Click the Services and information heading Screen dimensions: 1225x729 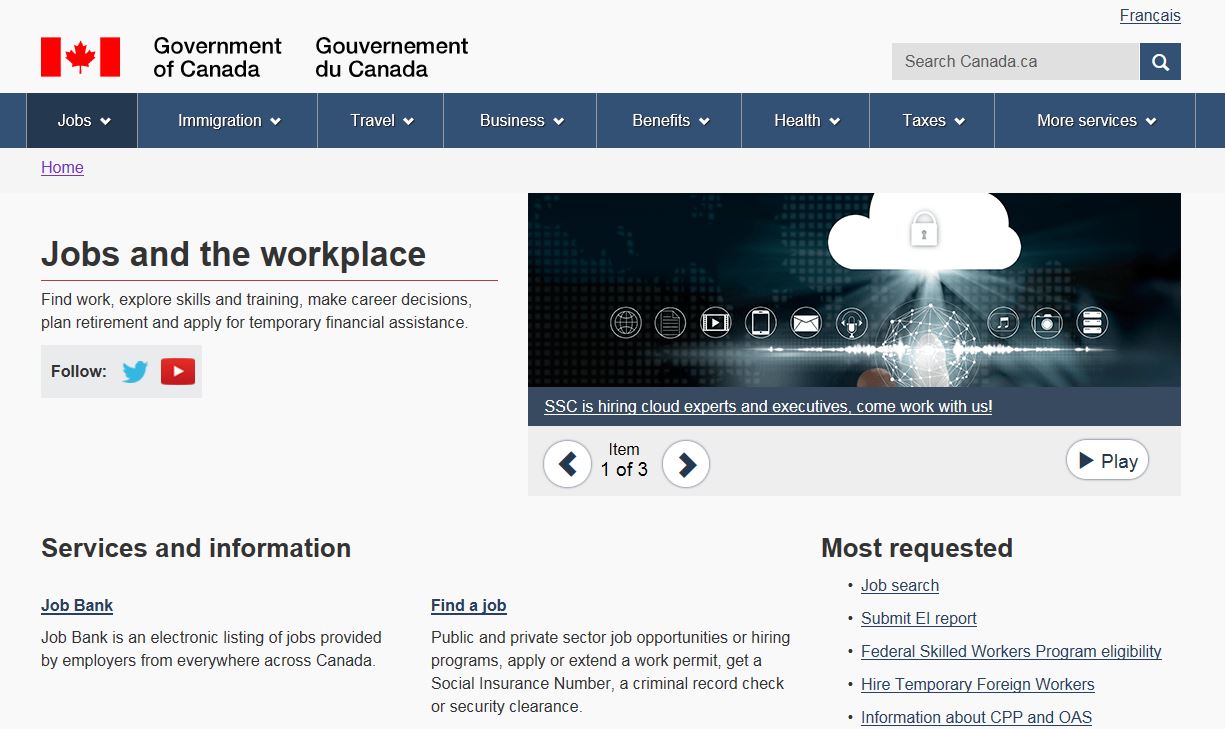click(x=196, y=548)
